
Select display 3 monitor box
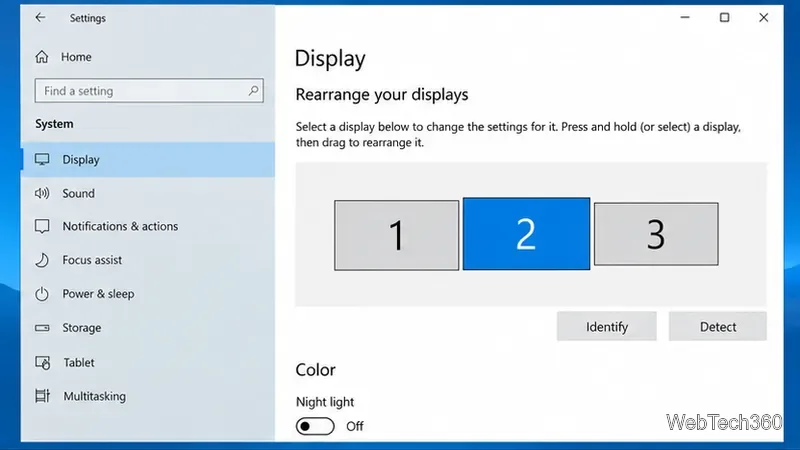point(656,234)
